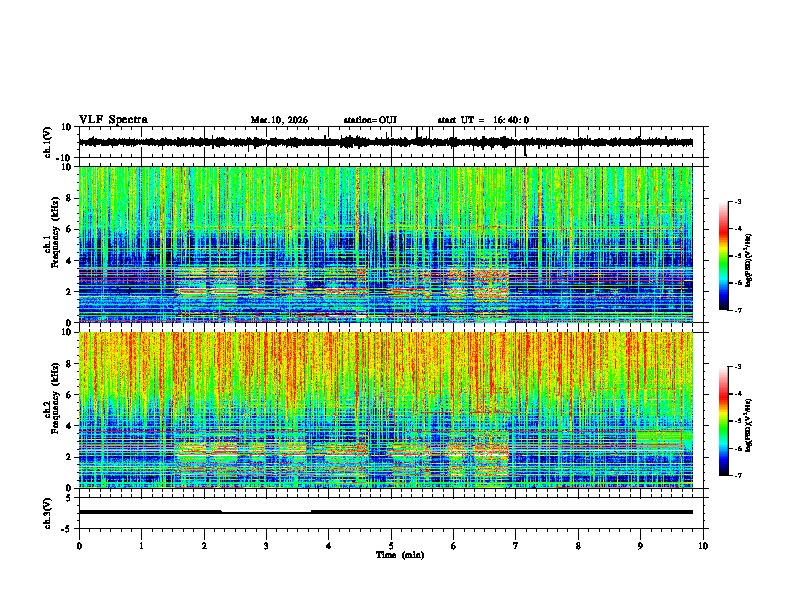Screen dimensions: 792x612
Task: Click the ch.2 spectrogram color scale bar
Action: (724, 421)
